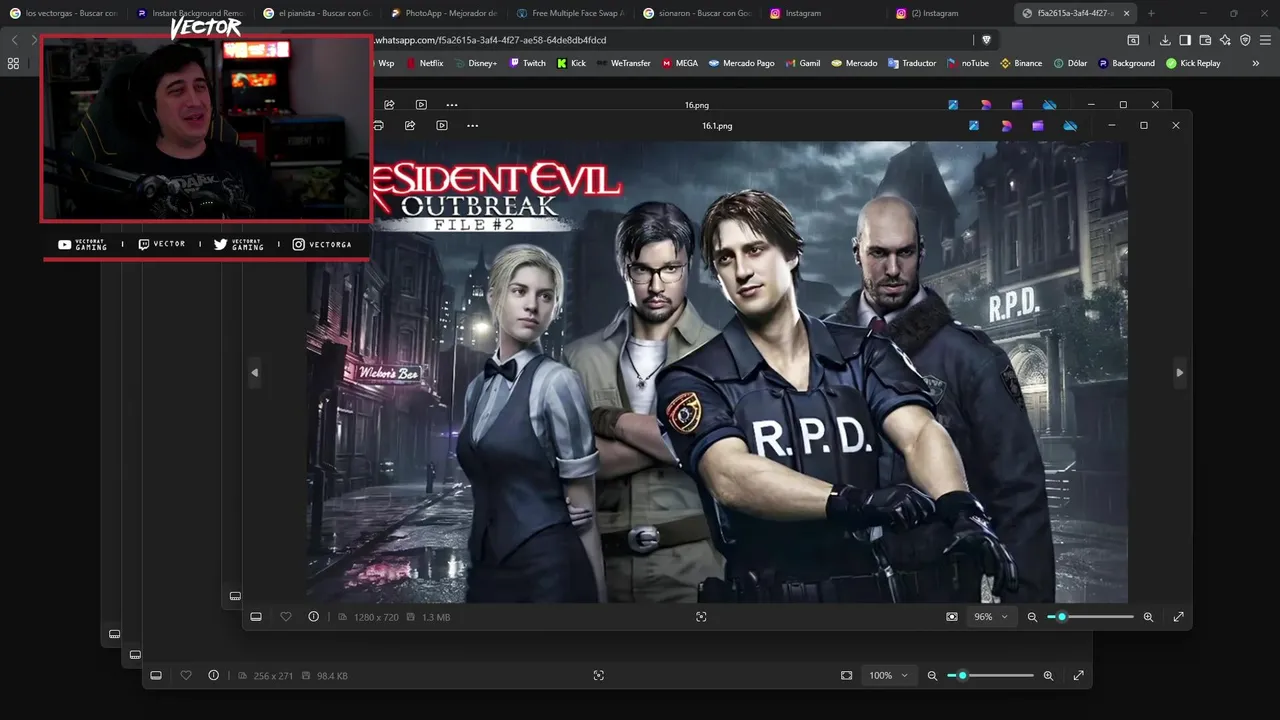Screen dimensions: 1280x720
Task: Start slideshow in 16.1.png window
Action: [442, 126]
